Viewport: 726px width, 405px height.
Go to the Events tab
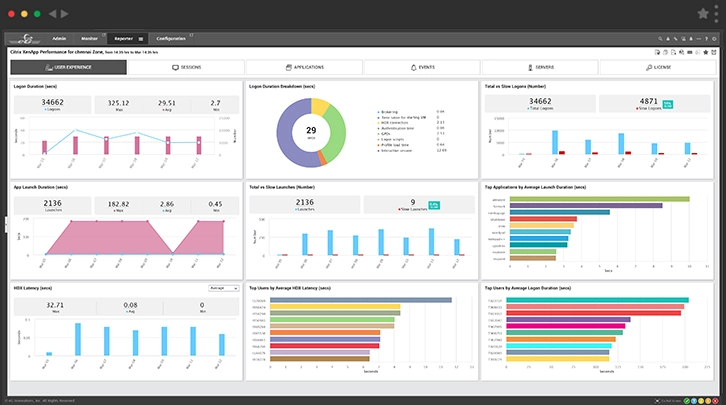pos(422,67)
